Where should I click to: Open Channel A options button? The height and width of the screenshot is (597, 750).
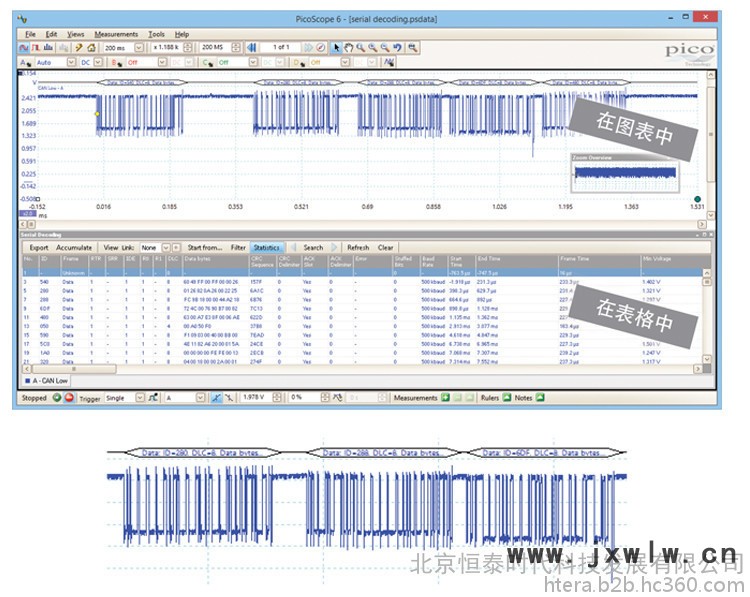[x=26, y=63]
